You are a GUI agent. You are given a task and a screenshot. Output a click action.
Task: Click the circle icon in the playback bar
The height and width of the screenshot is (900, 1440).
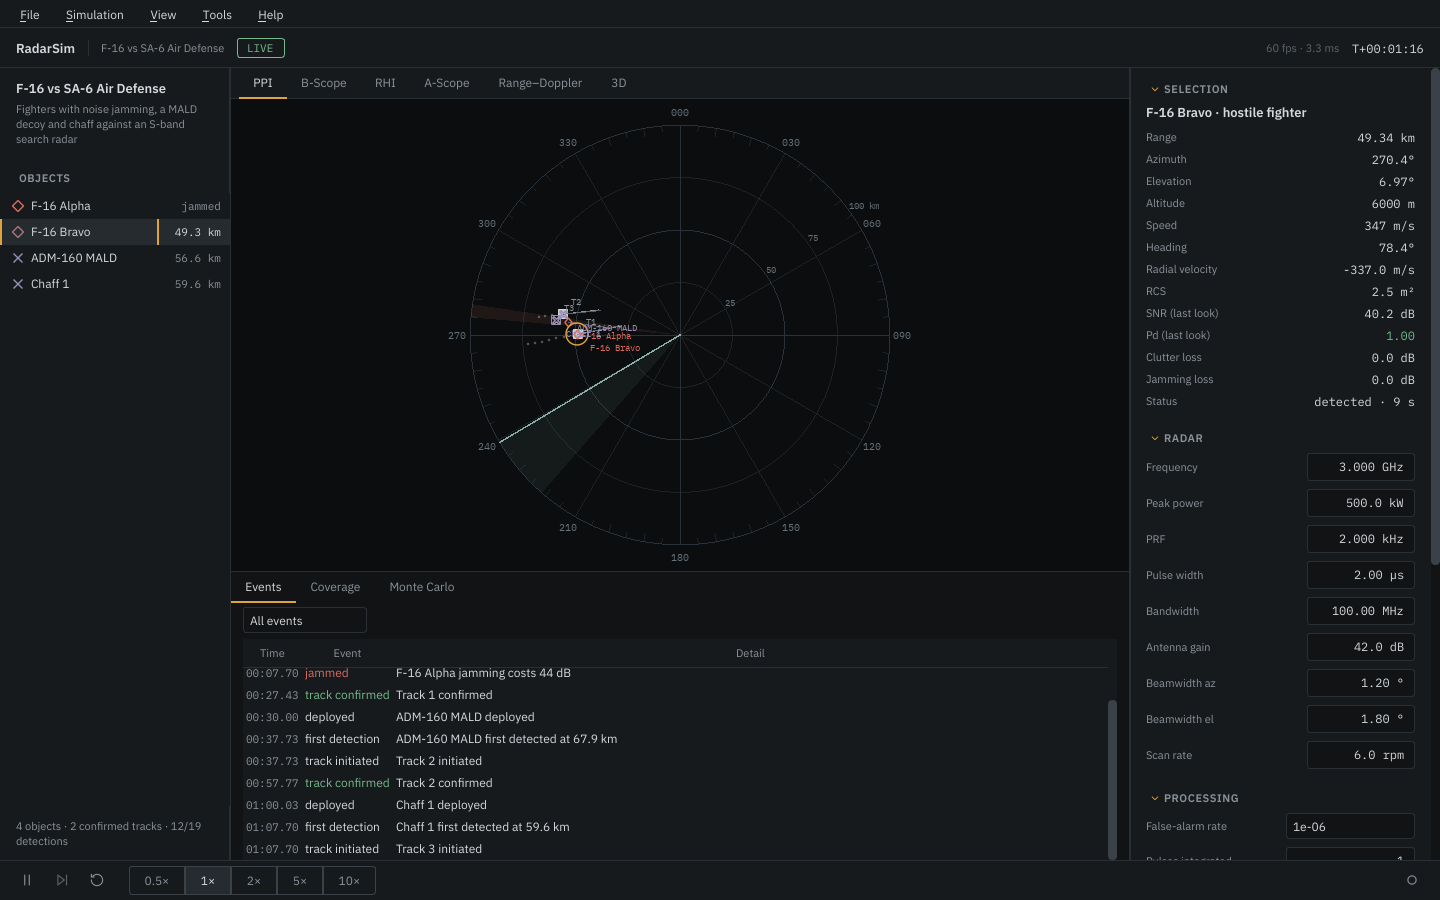1412,880
